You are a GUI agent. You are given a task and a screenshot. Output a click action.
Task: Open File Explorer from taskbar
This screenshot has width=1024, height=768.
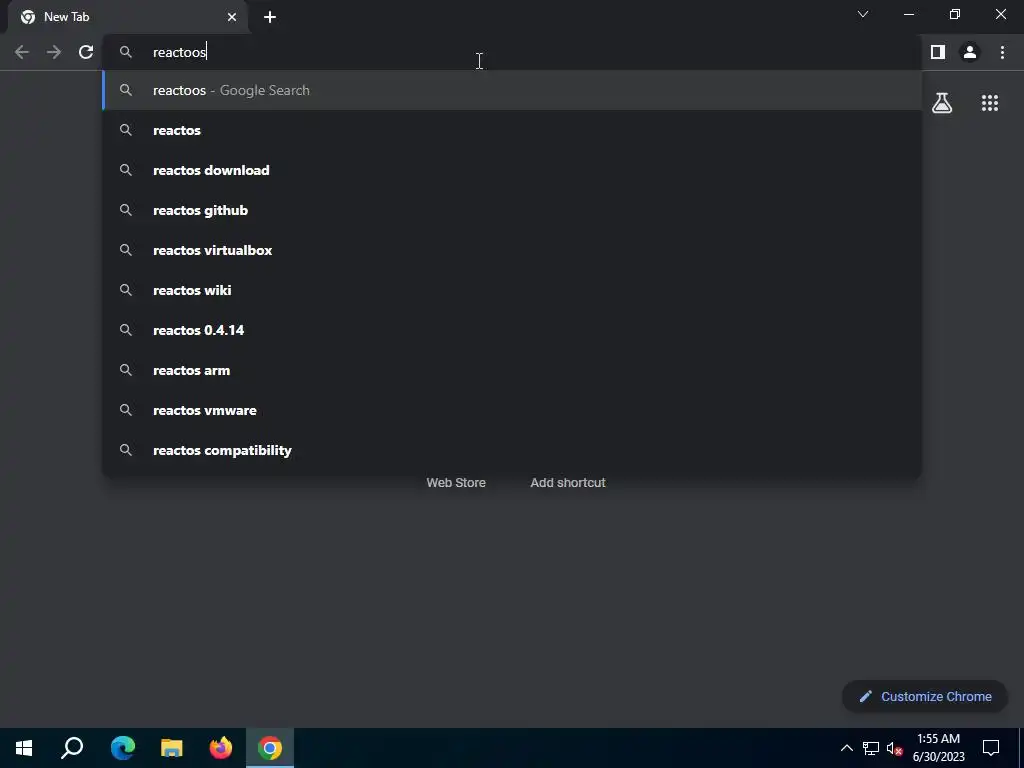(x=172, y=748)
